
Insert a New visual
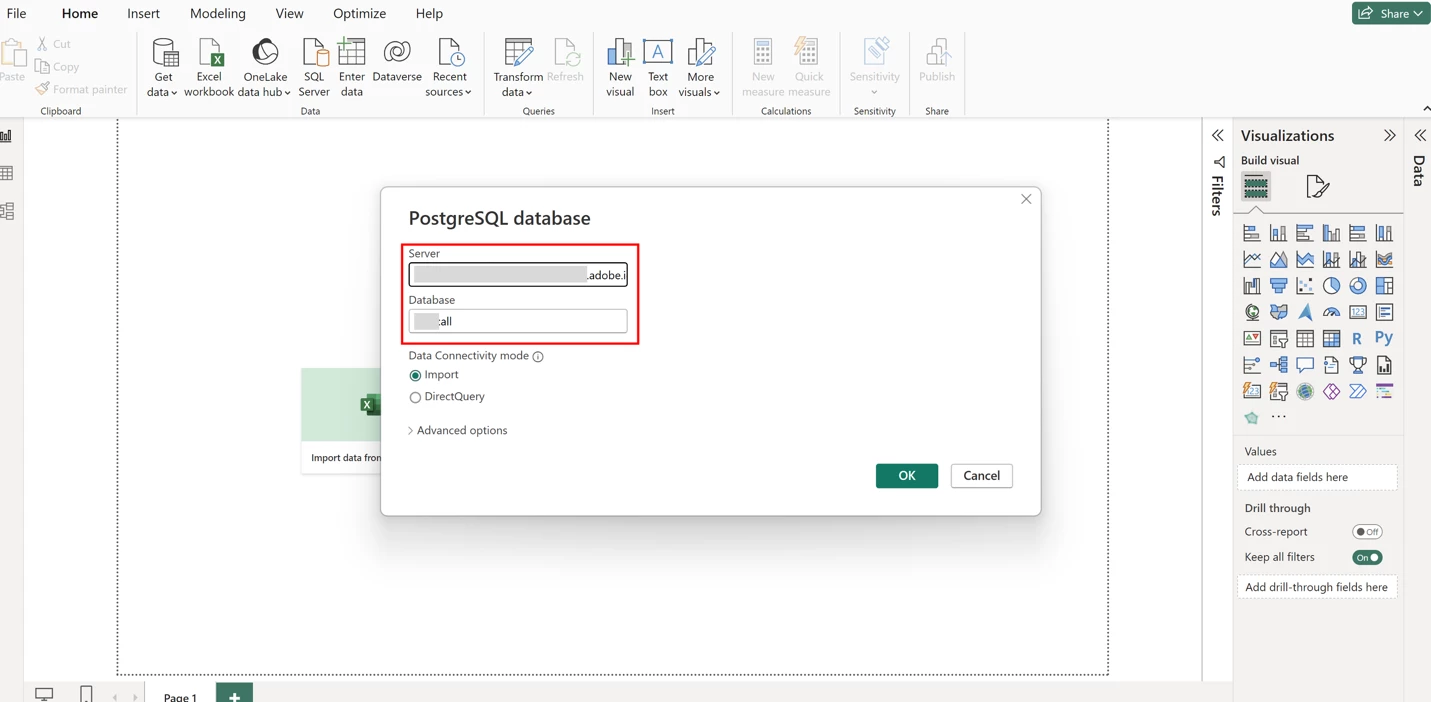point(620,68)
